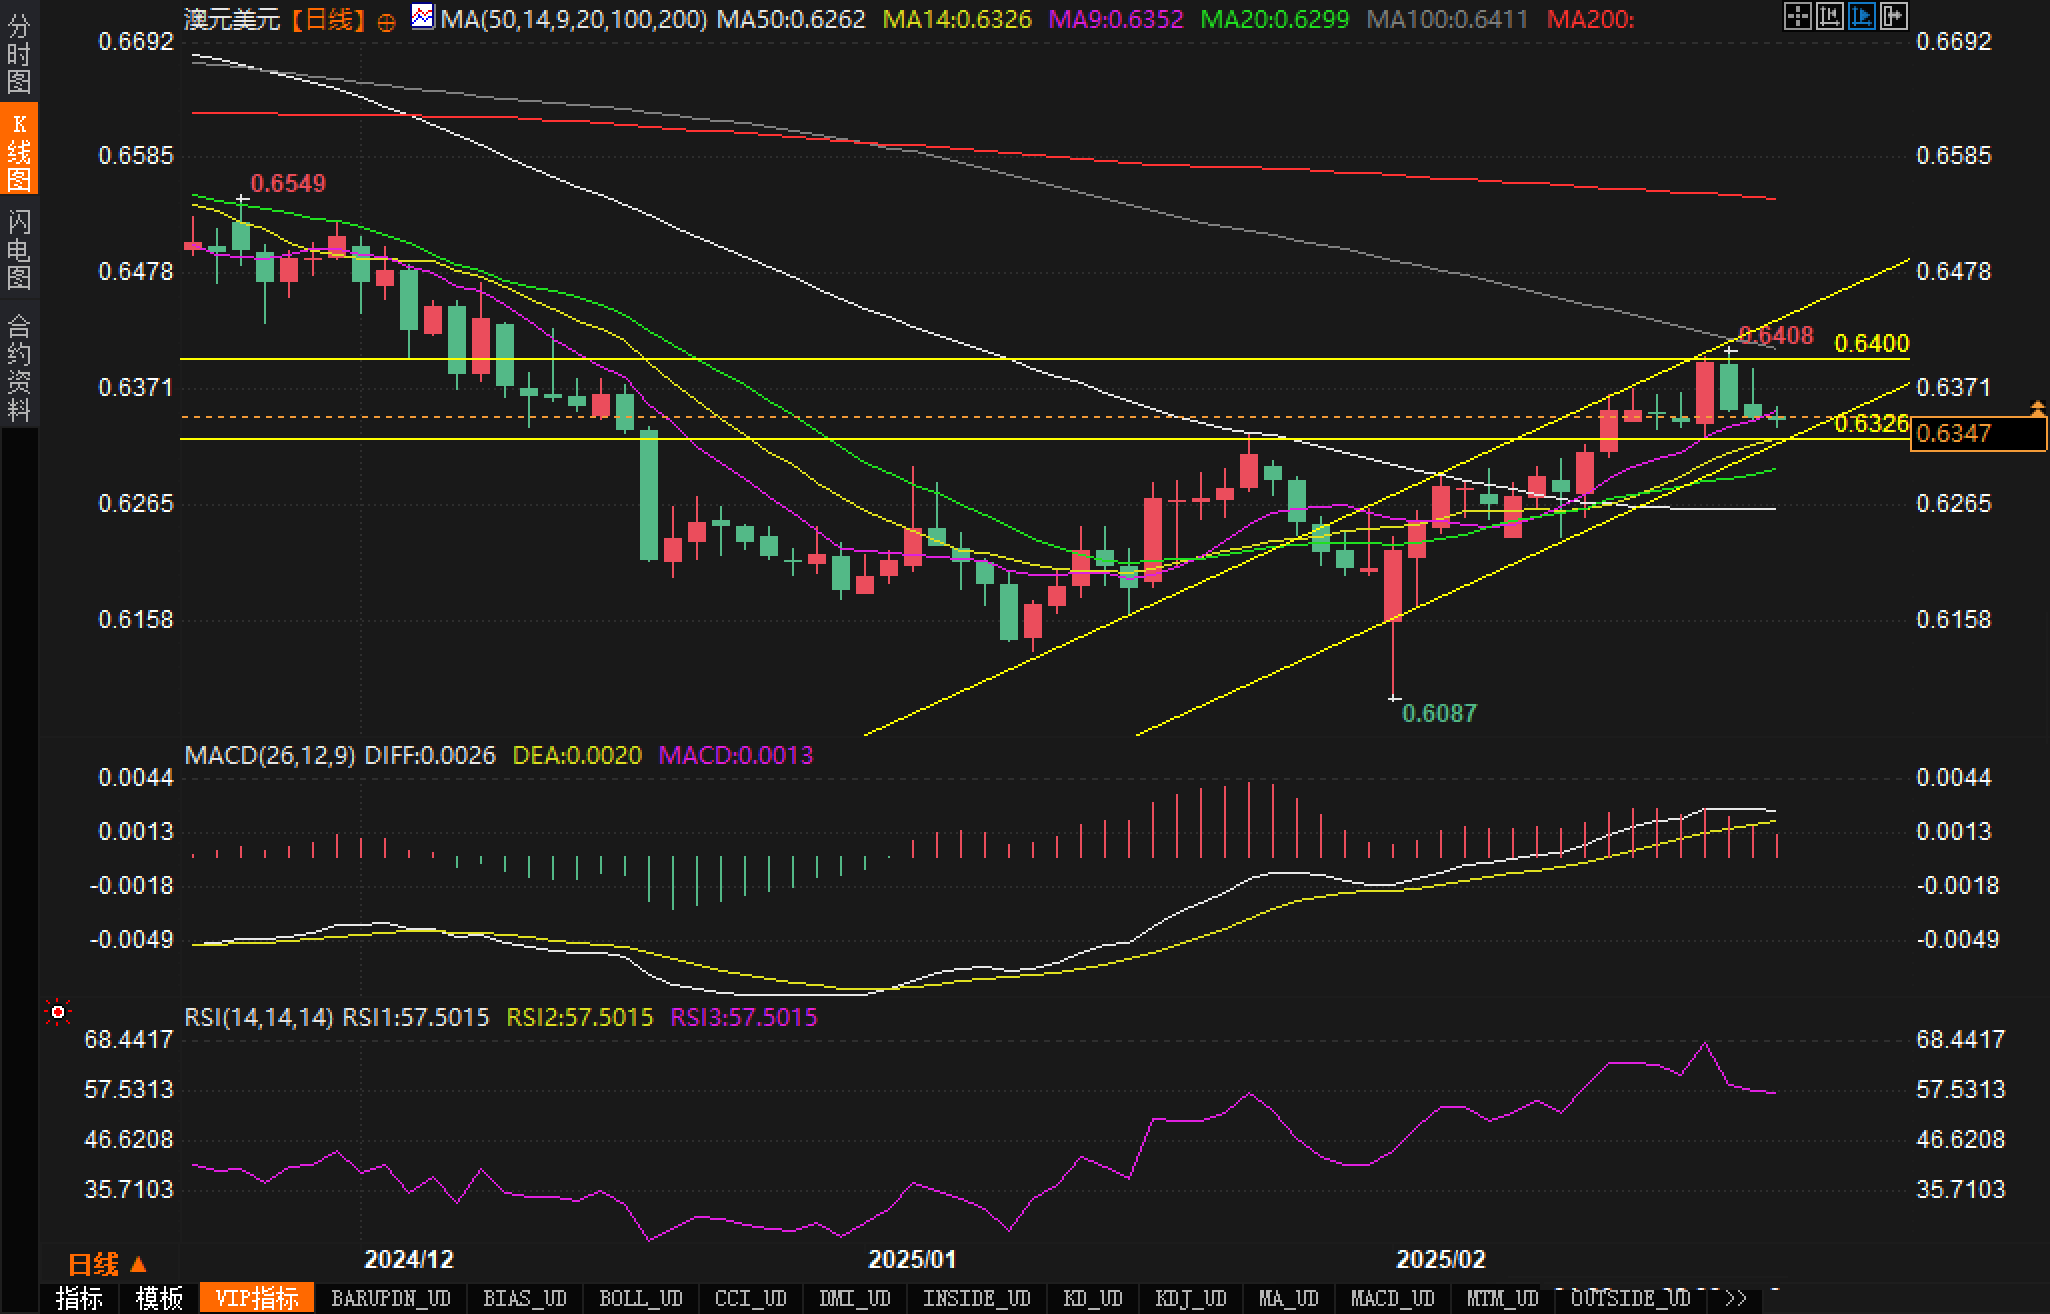Select the K线图 sidebar tab
The image size is (2050, 1314).
point(19,150)
